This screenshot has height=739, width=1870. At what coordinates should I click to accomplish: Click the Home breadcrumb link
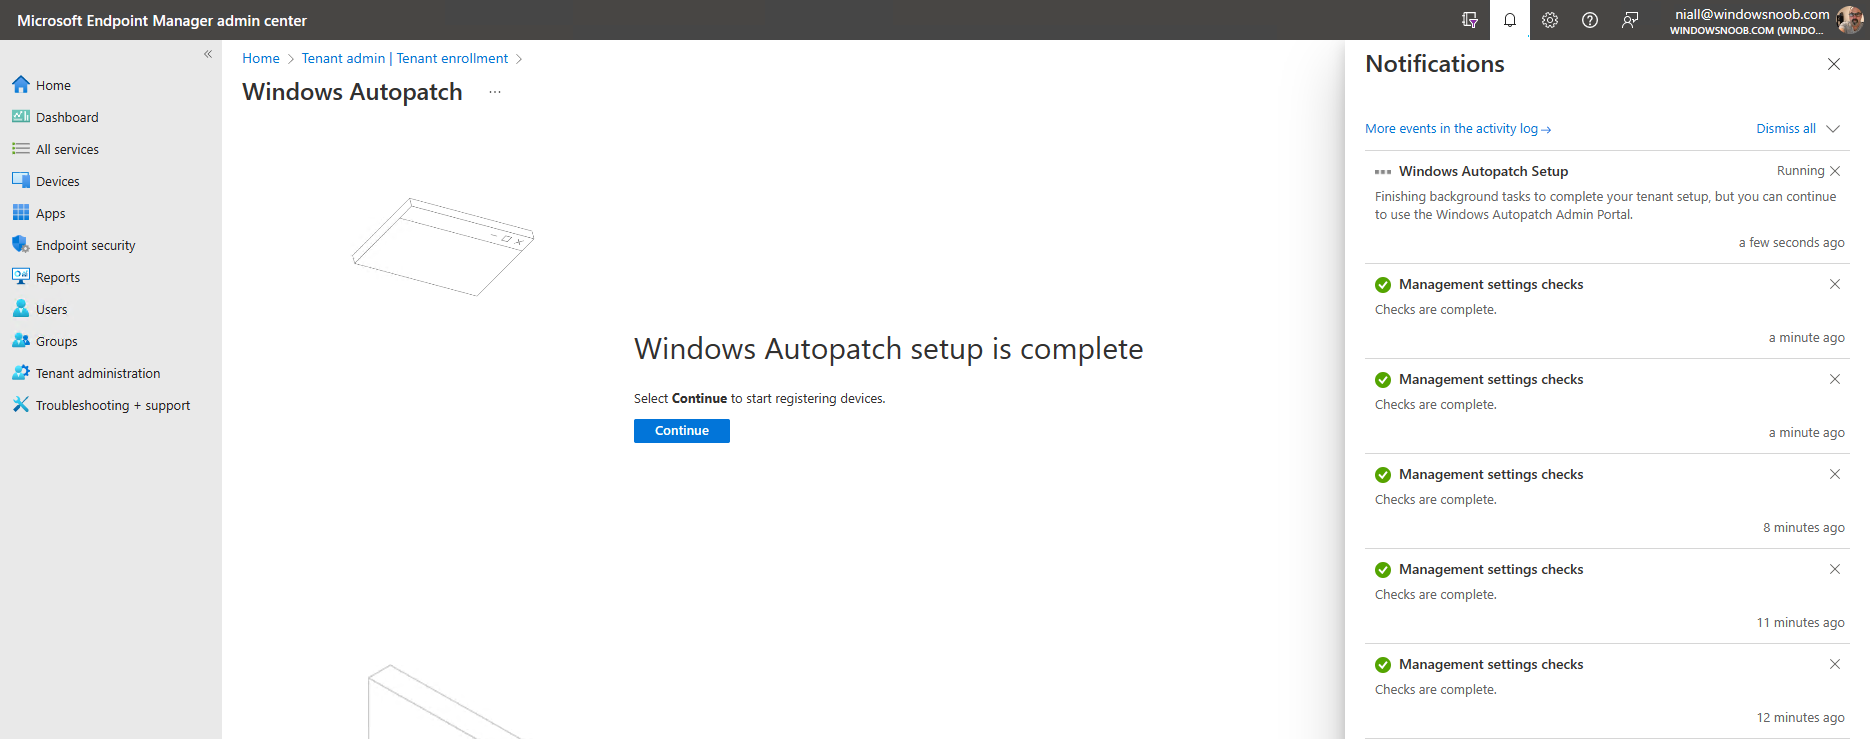click(x=261, y=59)
